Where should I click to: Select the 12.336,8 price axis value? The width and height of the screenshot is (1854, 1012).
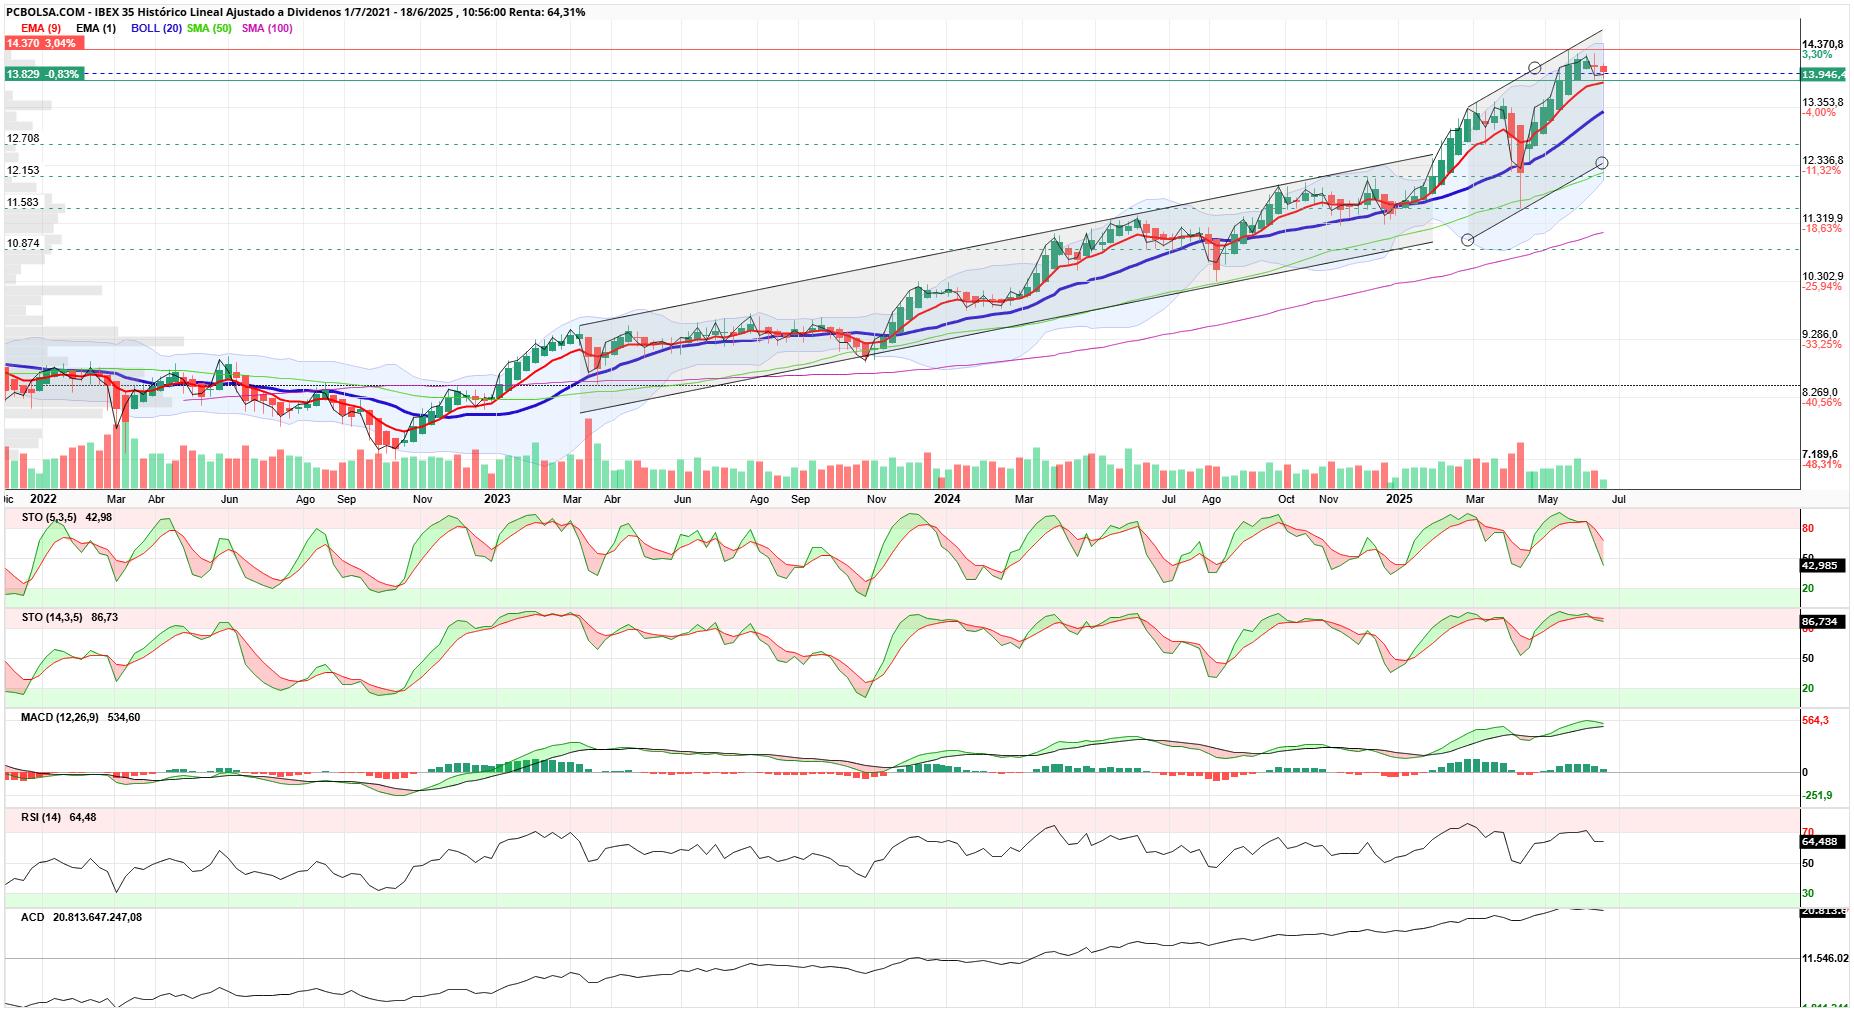(x=1822, y=160)
